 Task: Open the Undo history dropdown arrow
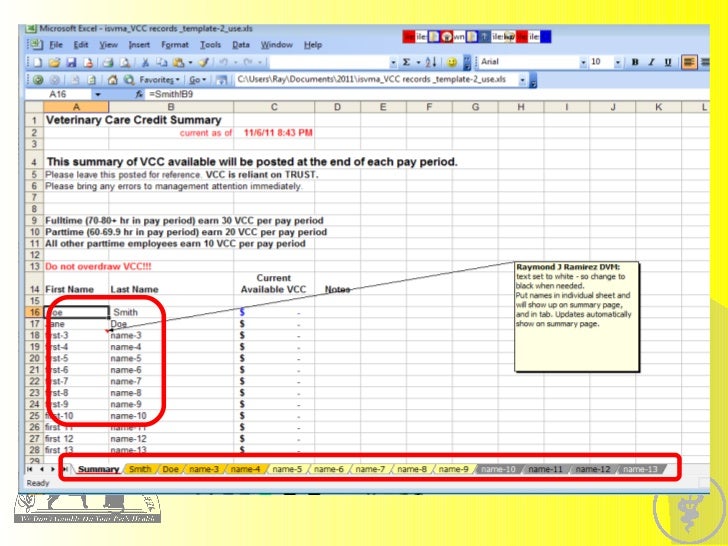click(x=235, y=63)
